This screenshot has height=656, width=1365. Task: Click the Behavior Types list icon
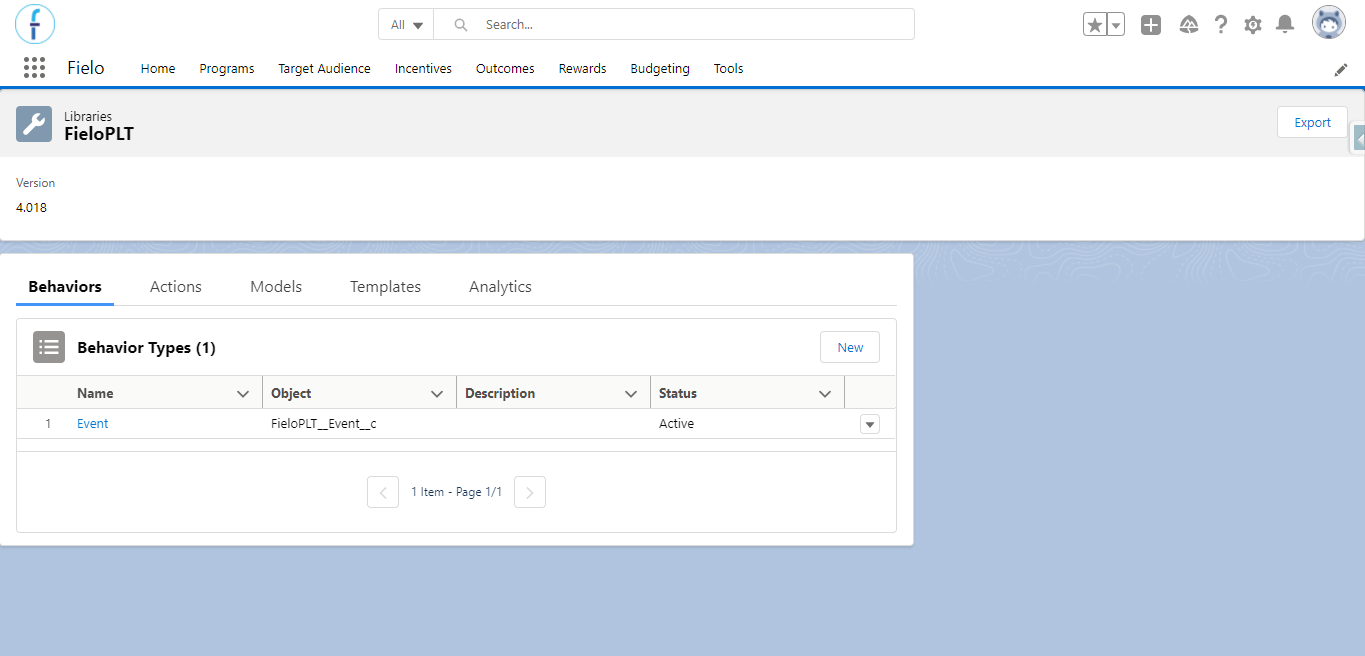[49, 347]
